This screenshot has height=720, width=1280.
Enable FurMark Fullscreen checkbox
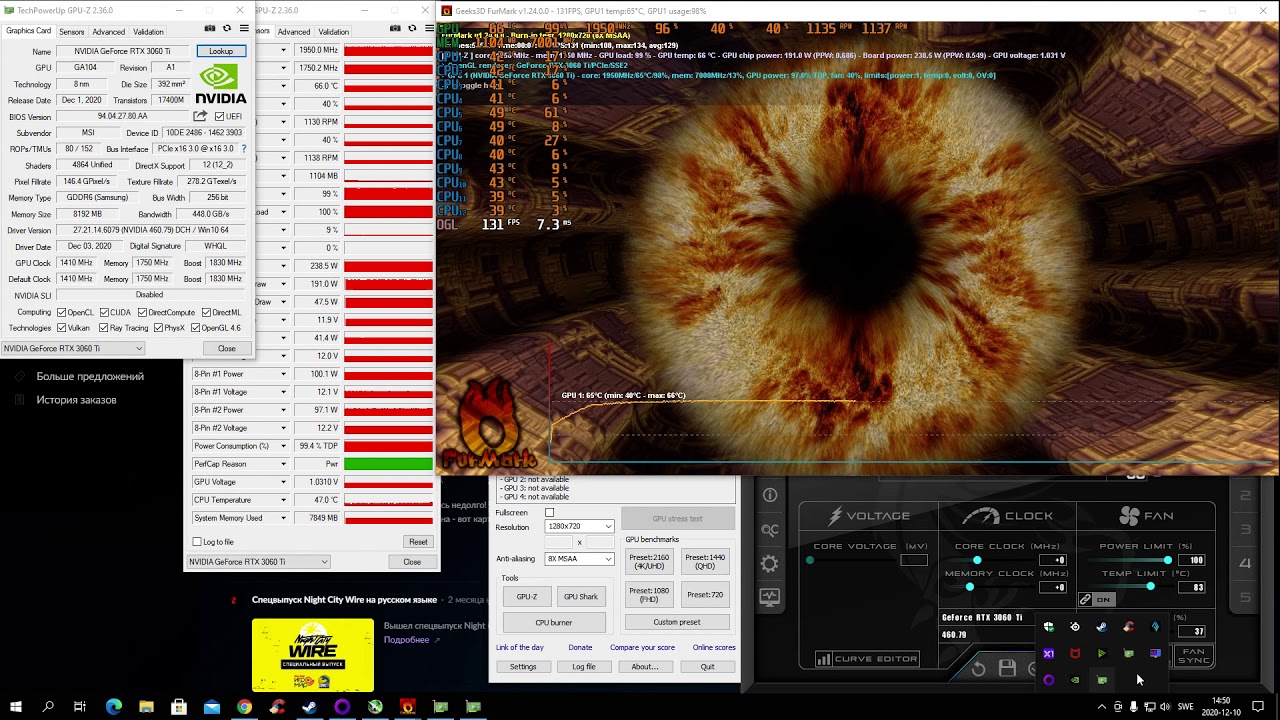coord(549,513)
